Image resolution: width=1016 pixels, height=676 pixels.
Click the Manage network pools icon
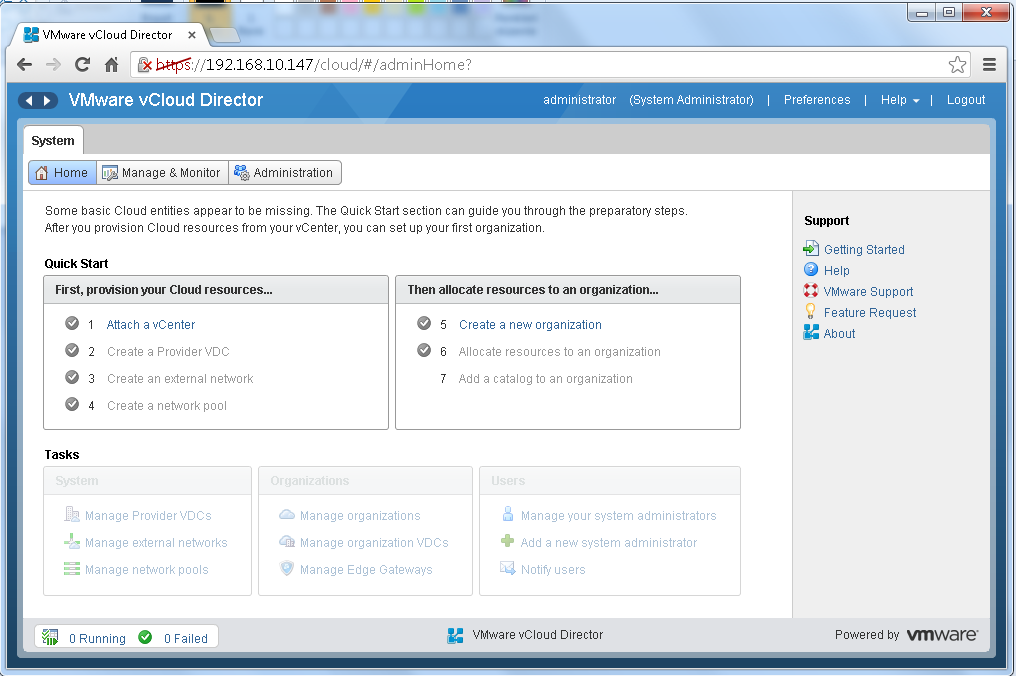[72, 569]
